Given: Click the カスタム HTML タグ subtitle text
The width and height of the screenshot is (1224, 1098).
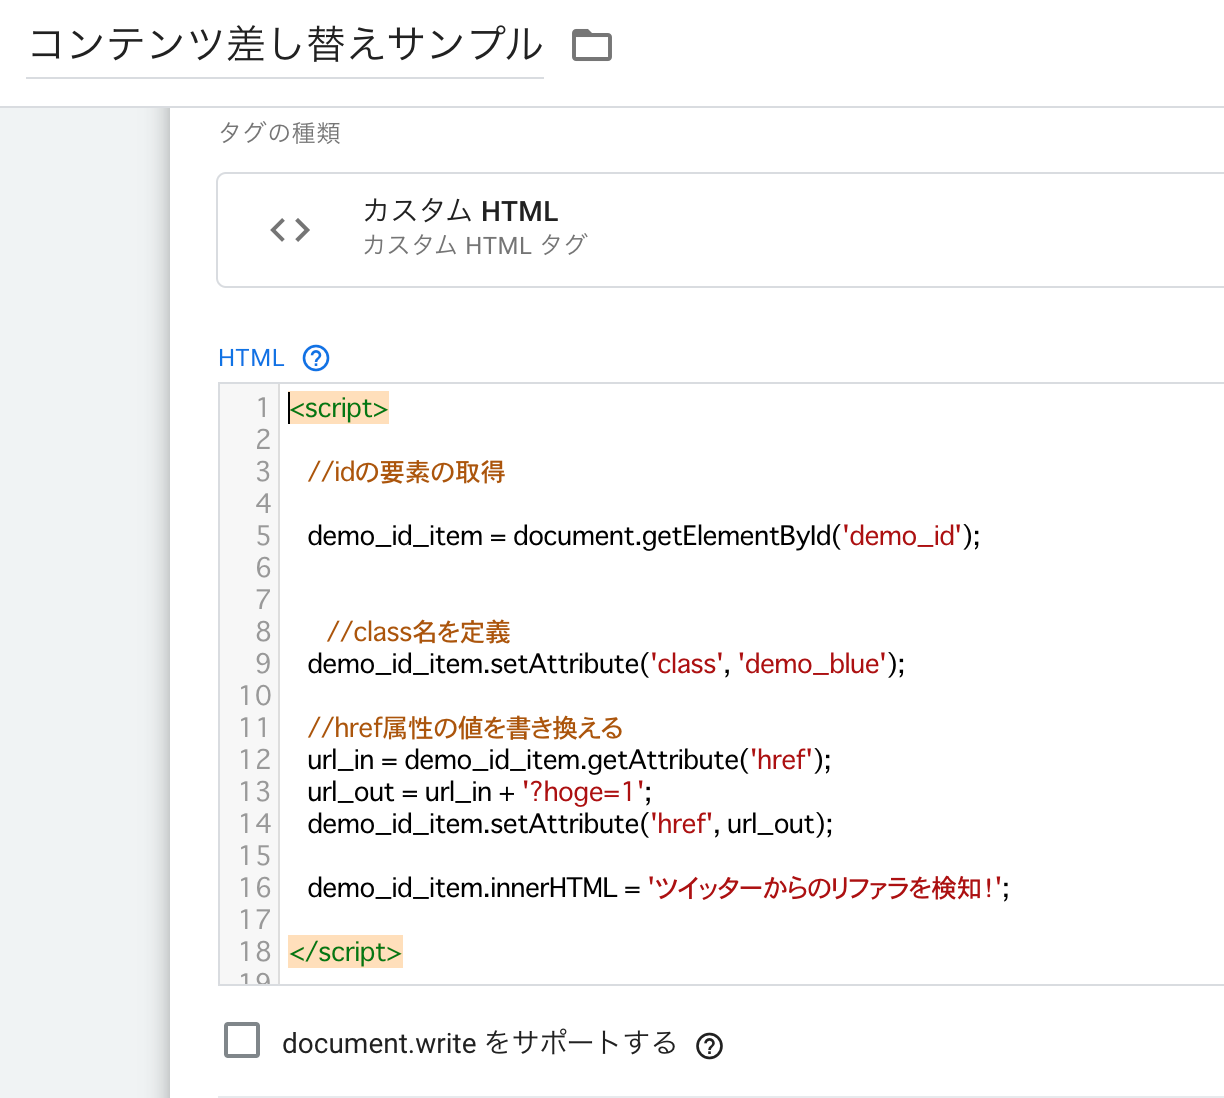Looking at the screenshot, I should [475, 245].
